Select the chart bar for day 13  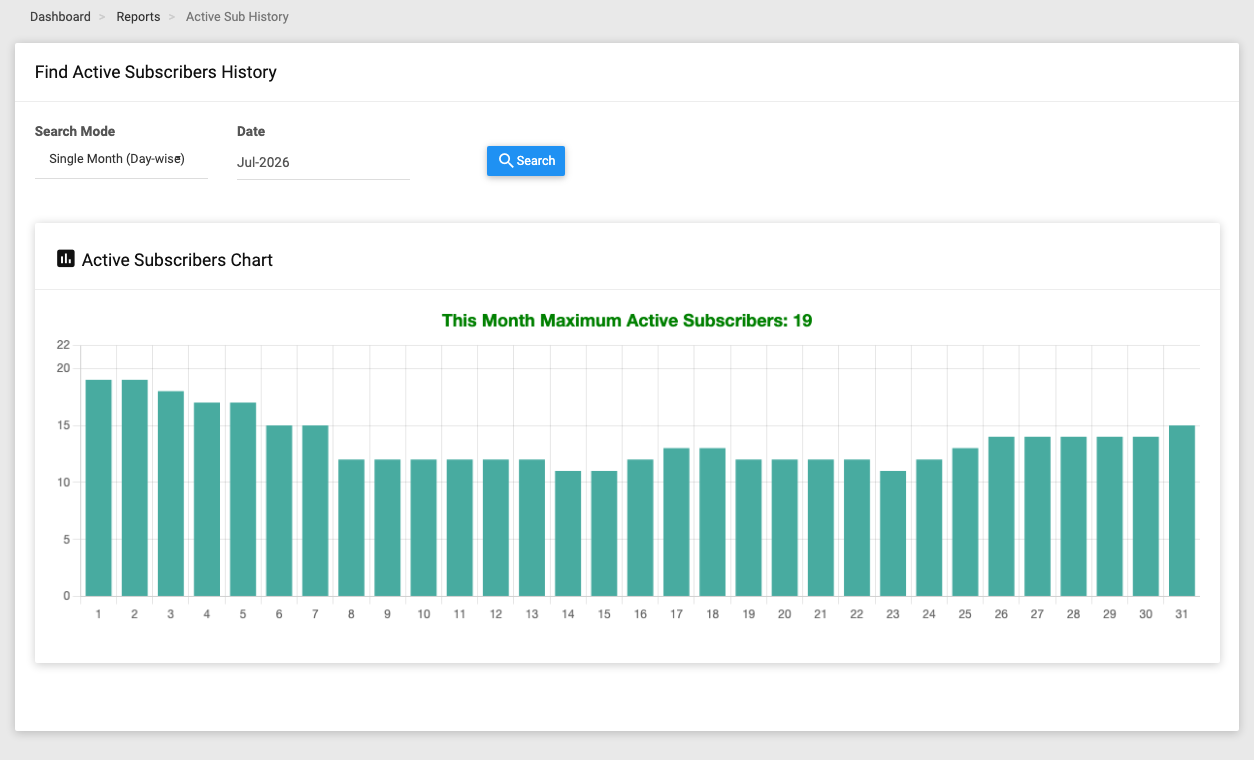(532, 528)
